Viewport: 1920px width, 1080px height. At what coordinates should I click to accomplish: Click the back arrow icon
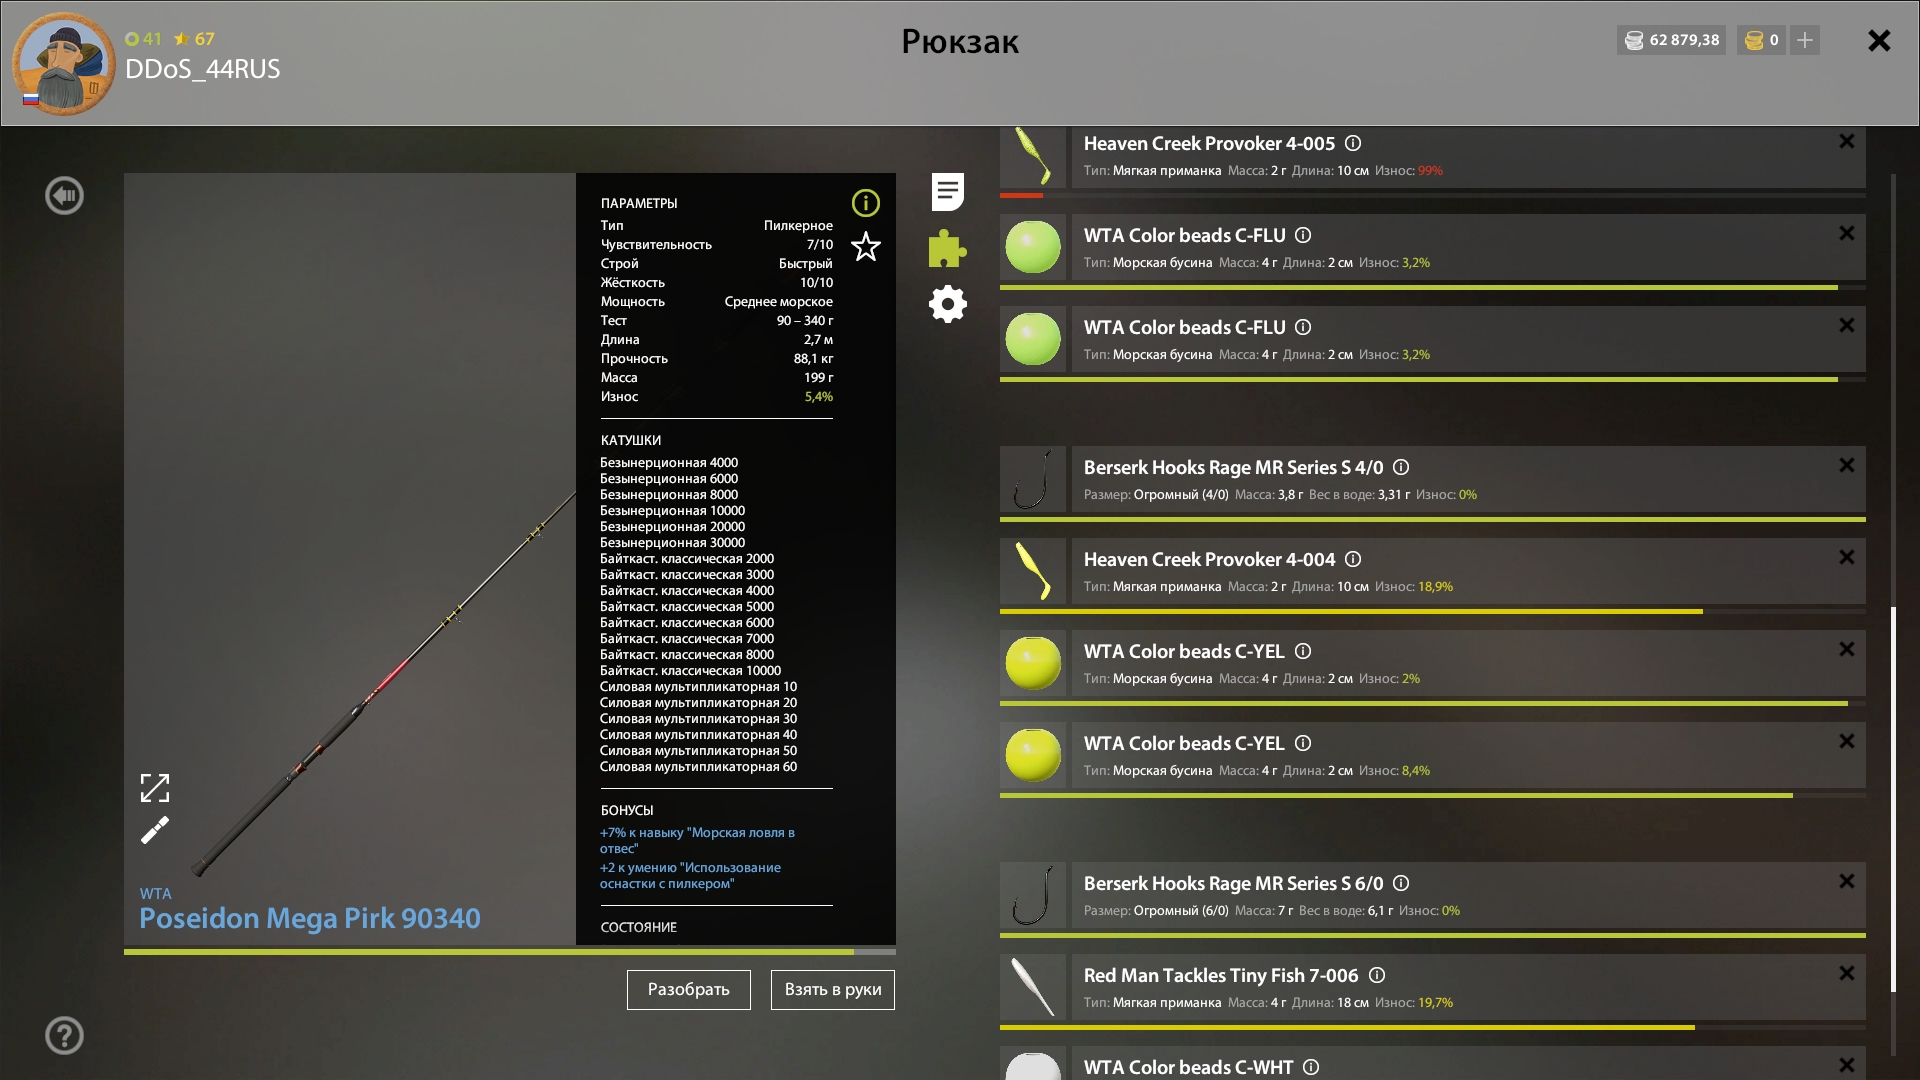pyautogui.click(x=65, y=195)
